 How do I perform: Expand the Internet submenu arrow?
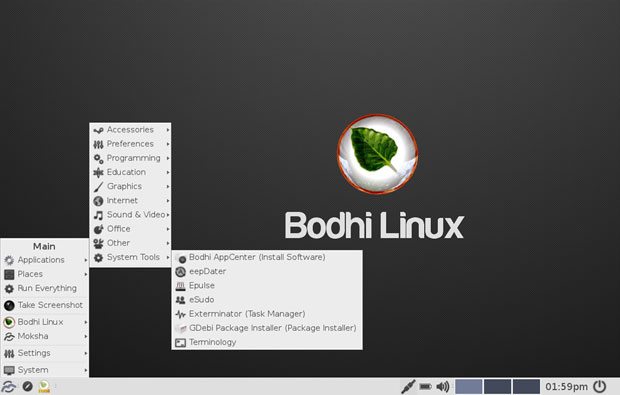[x=168, y=201]
